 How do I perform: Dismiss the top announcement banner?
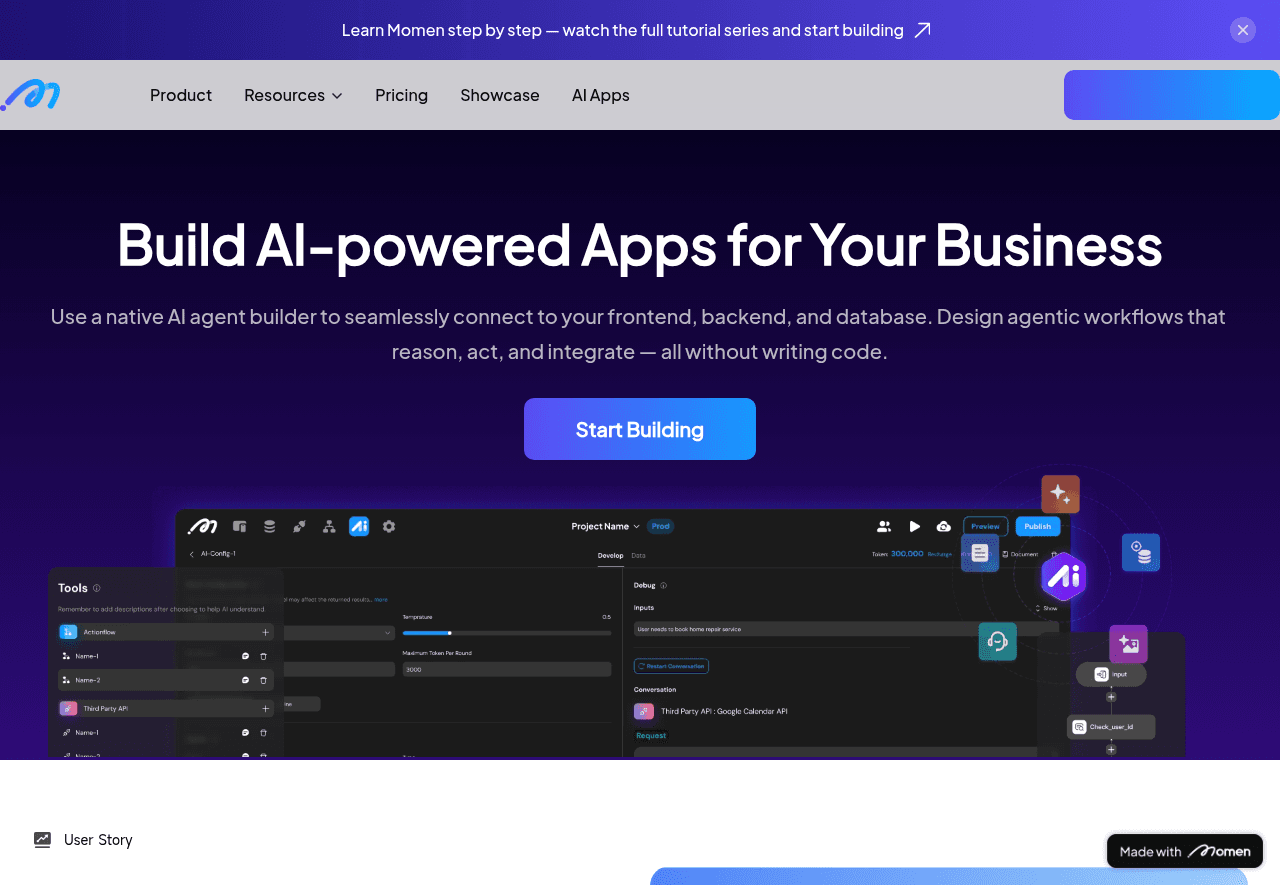pos(1243,30)
